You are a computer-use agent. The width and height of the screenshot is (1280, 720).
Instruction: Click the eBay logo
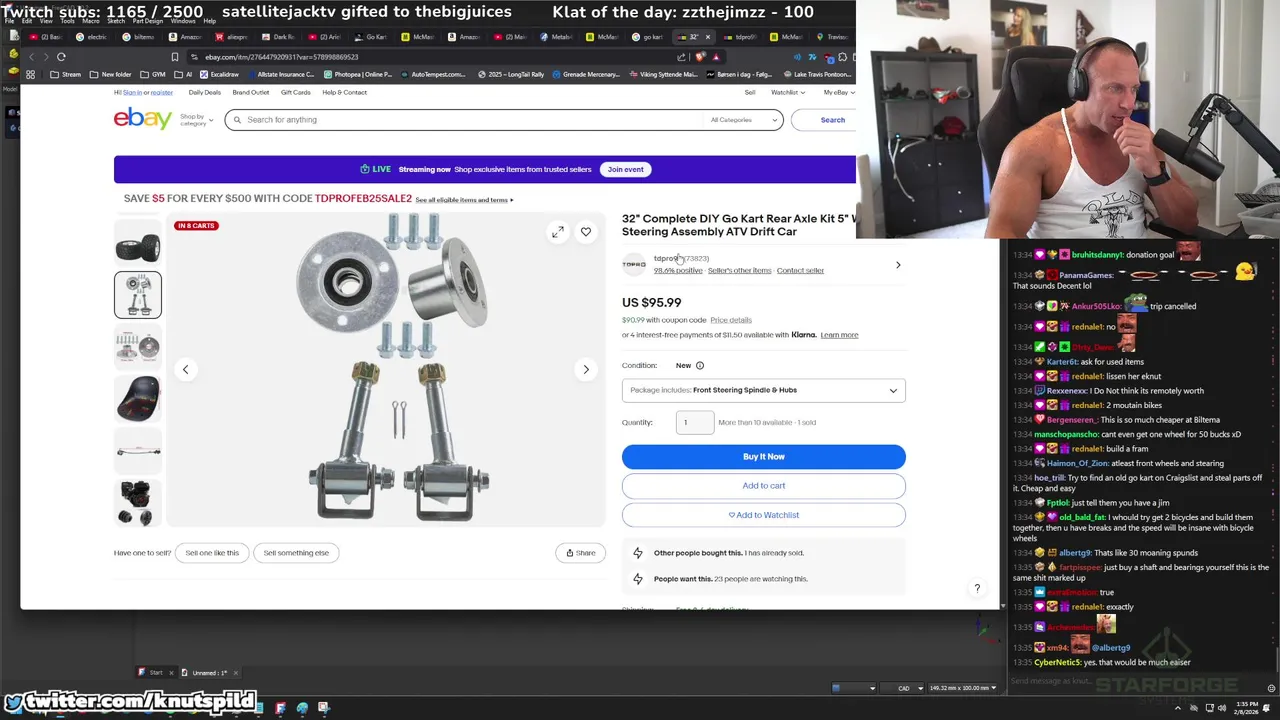(x=143, y=119)
